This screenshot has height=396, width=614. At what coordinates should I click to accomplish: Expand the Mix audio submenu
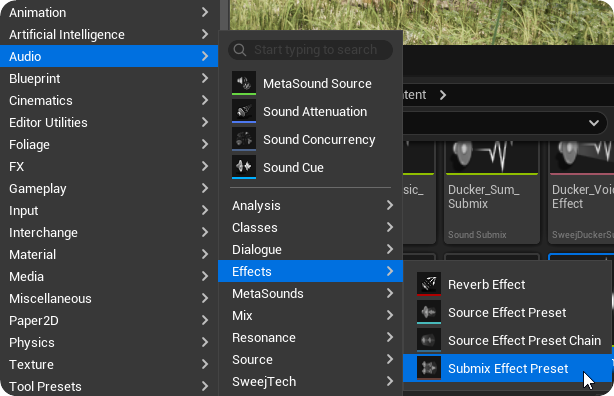[x=311, y=315]
